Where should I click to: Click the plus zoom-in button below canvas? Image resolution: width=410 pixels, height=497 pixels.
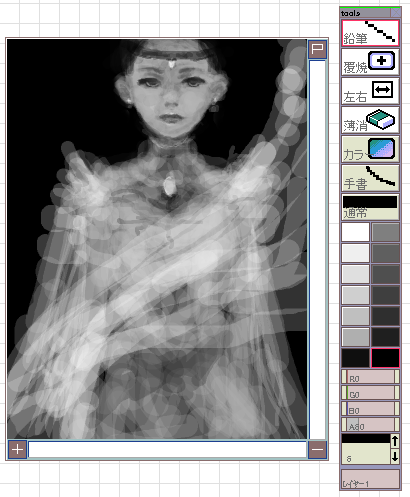pos(17,449)
